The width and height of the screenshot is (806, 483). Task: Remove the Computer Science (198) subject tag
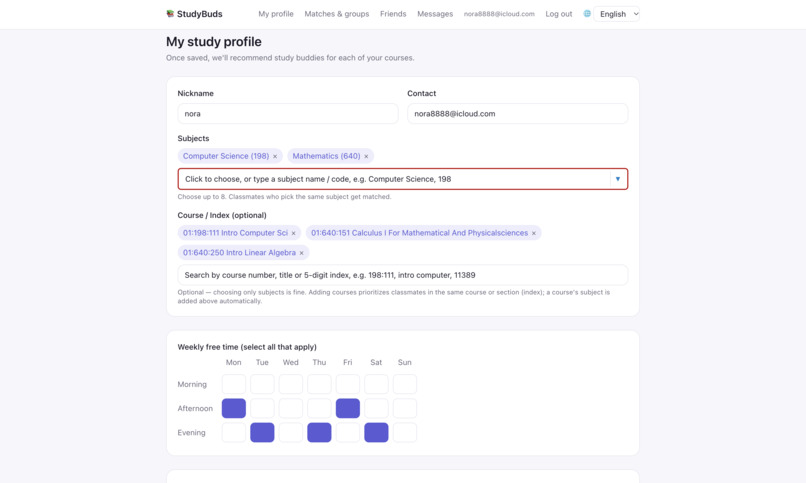[275, 156]
